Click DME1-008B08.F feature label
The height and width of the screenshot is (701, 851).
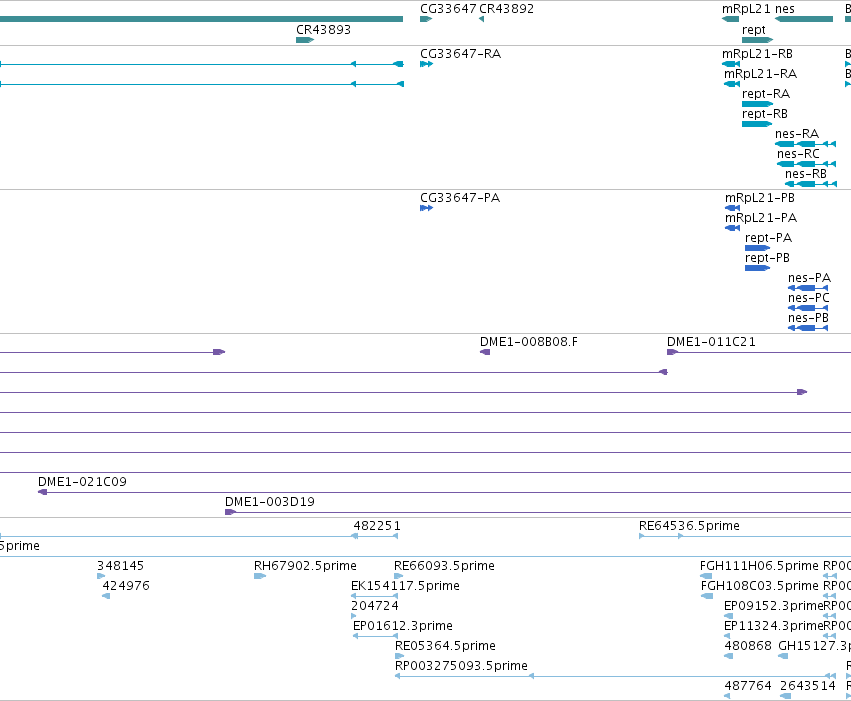click(x=529, y=342)
